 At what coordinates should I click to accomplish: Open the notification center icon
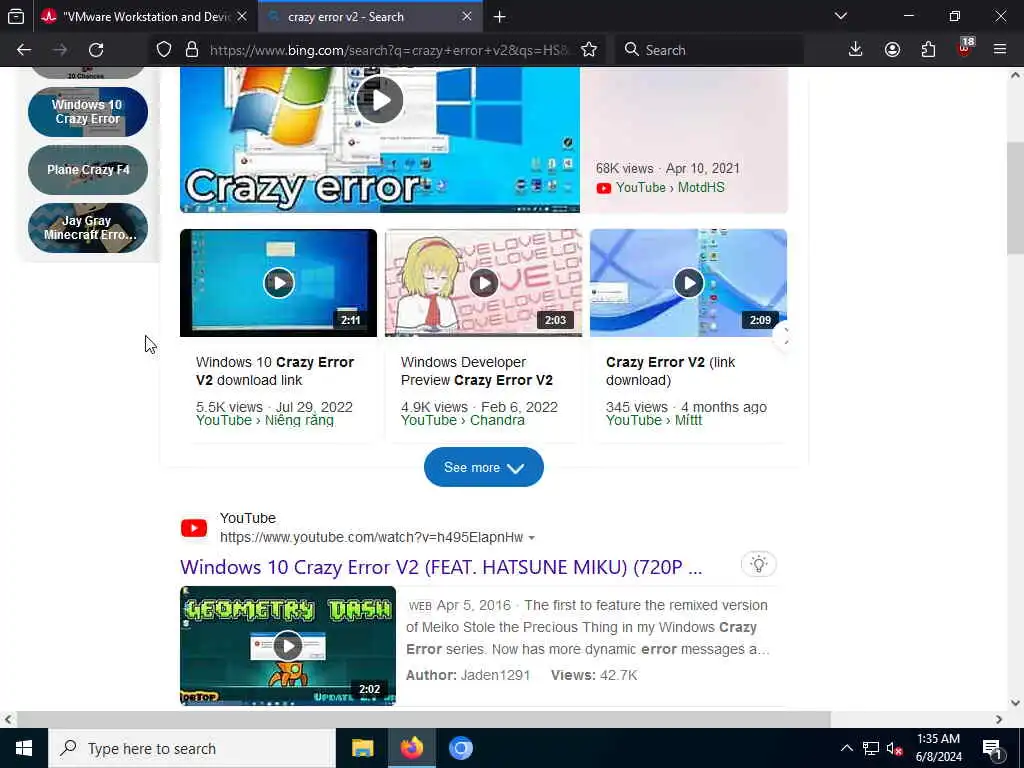(992, 749)
